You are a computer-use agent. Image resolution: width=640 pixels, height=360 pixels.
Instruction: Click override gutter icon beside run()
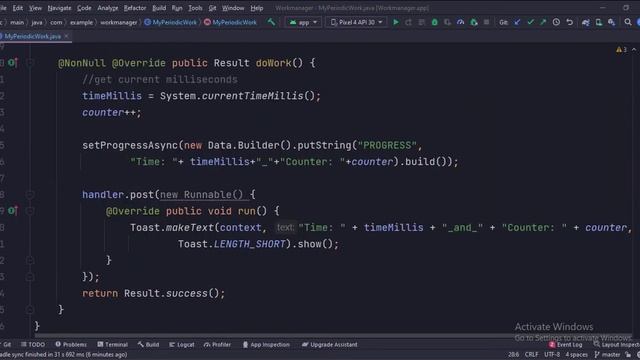(x=13, y=211)
